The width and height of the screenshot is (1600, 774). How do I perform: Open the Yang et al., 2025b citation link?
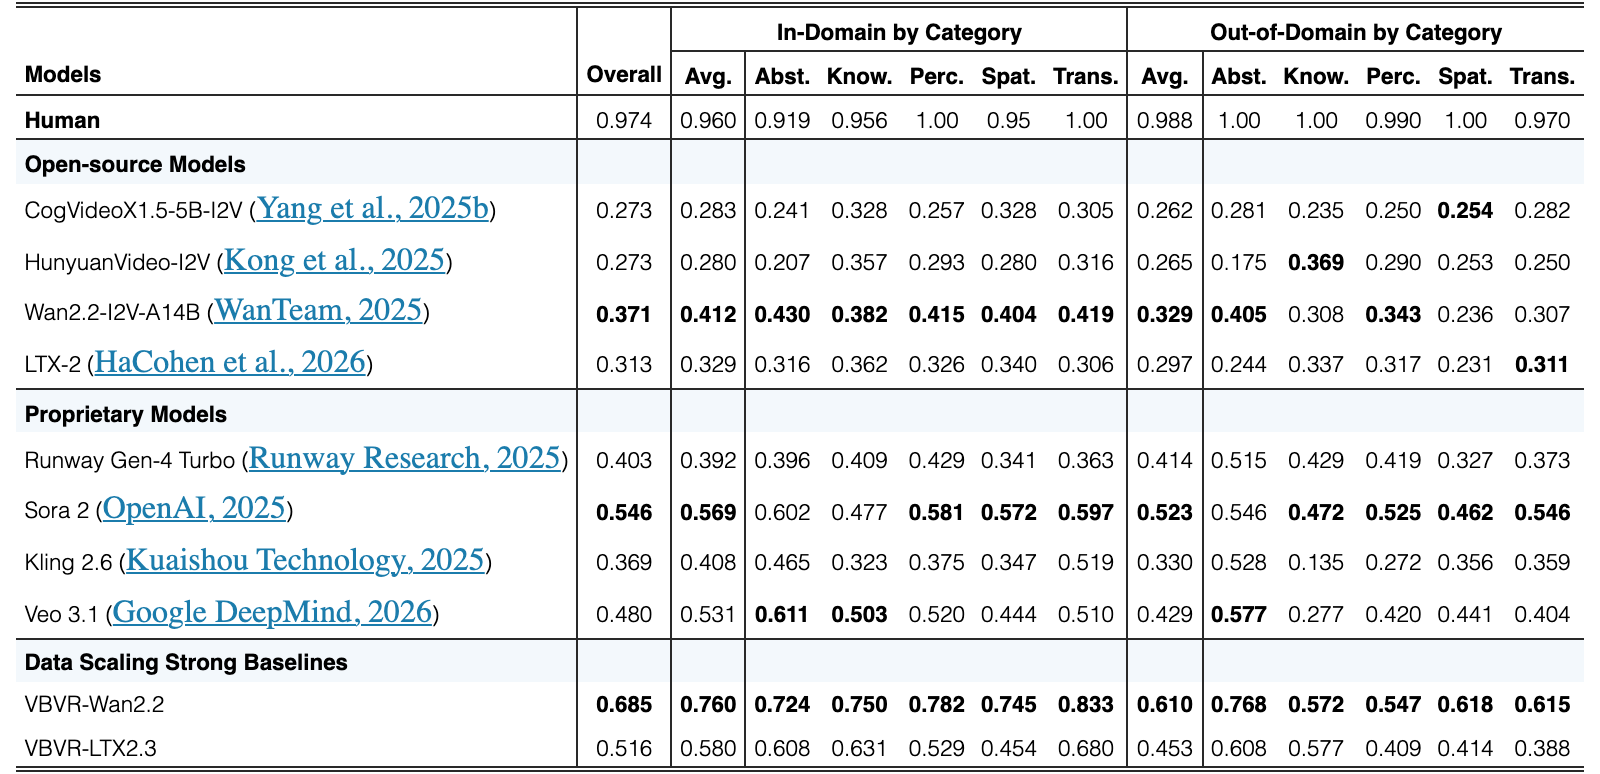373,208
